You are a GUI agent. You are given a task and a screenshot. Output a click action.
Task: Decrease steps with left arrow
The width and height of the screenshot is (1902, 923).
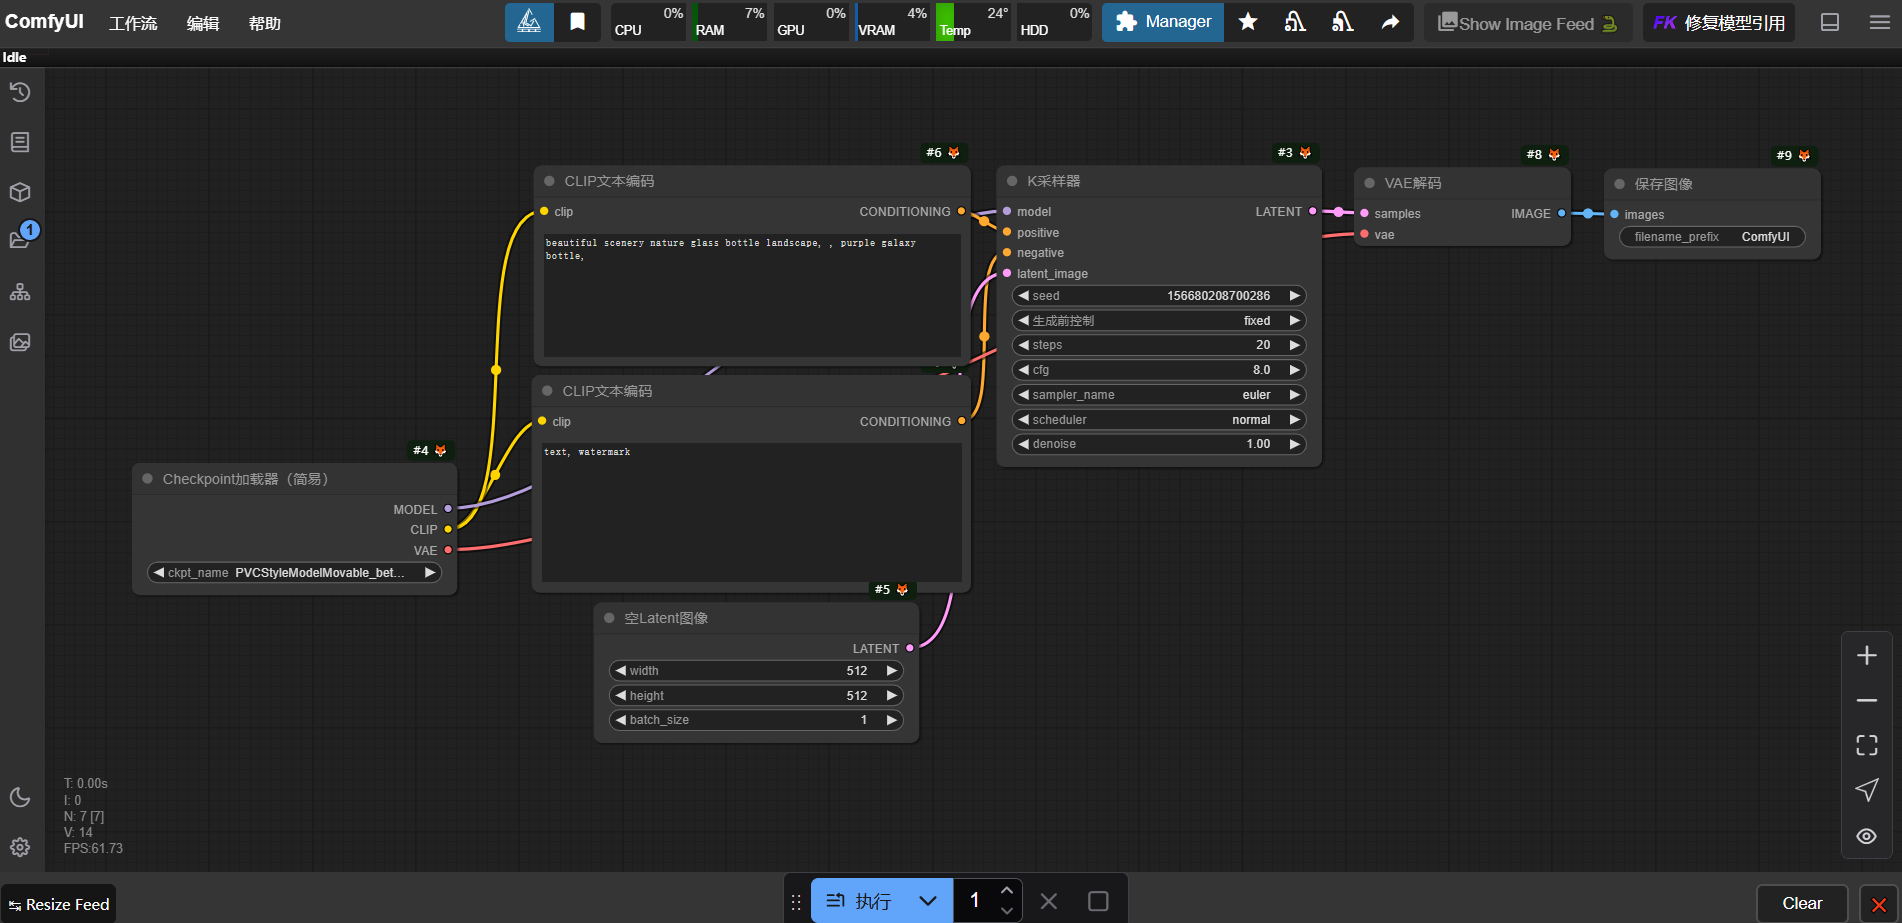pyautogui.click(x=1023, y=345)
